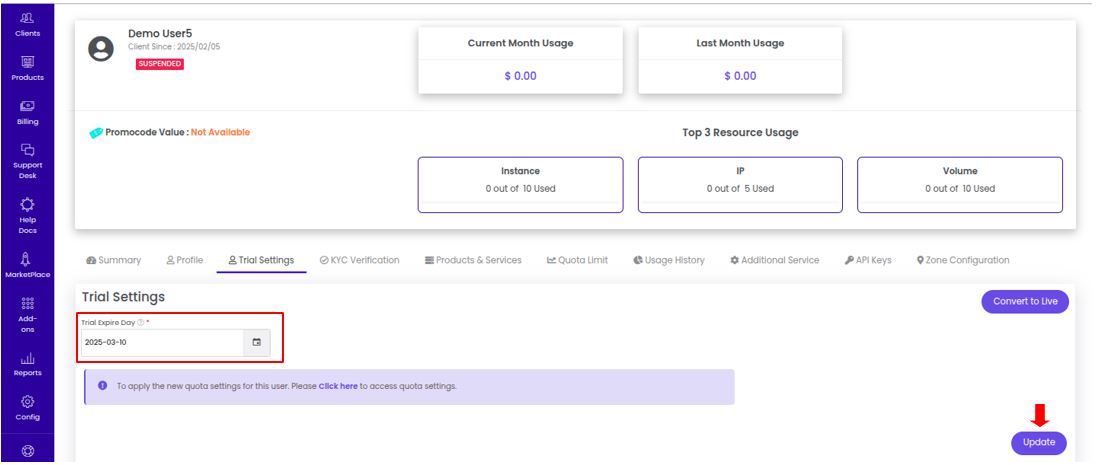The height and width of the screenshot is (465, 1098).
Task: Click the Trial Expire Day date field
Action: 162,342
